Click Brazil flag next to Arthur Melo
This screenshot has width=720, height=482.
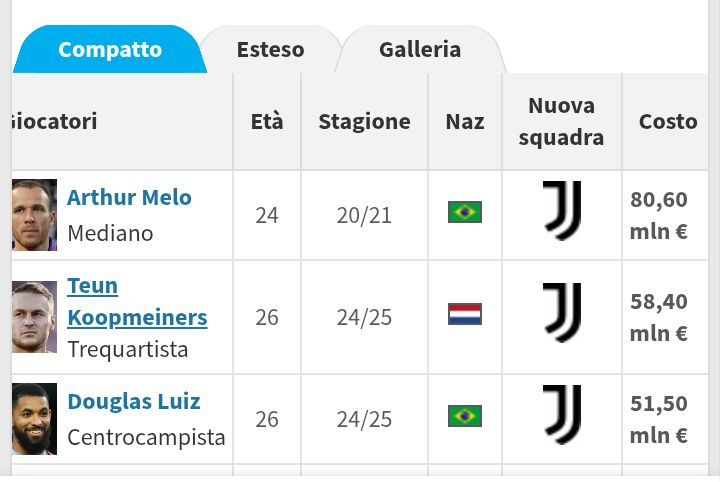click(x=464, y=212)
